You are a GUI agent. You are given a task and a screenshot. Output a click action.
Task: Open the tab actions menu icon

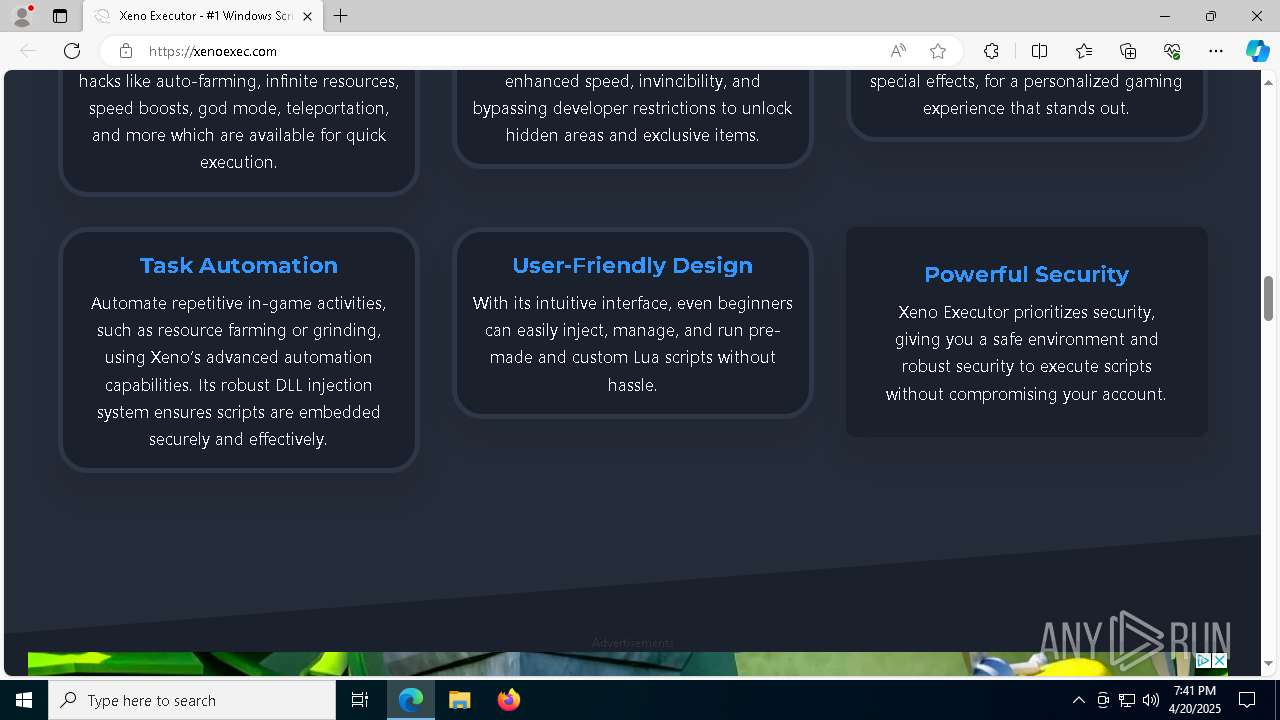(60, 16)
